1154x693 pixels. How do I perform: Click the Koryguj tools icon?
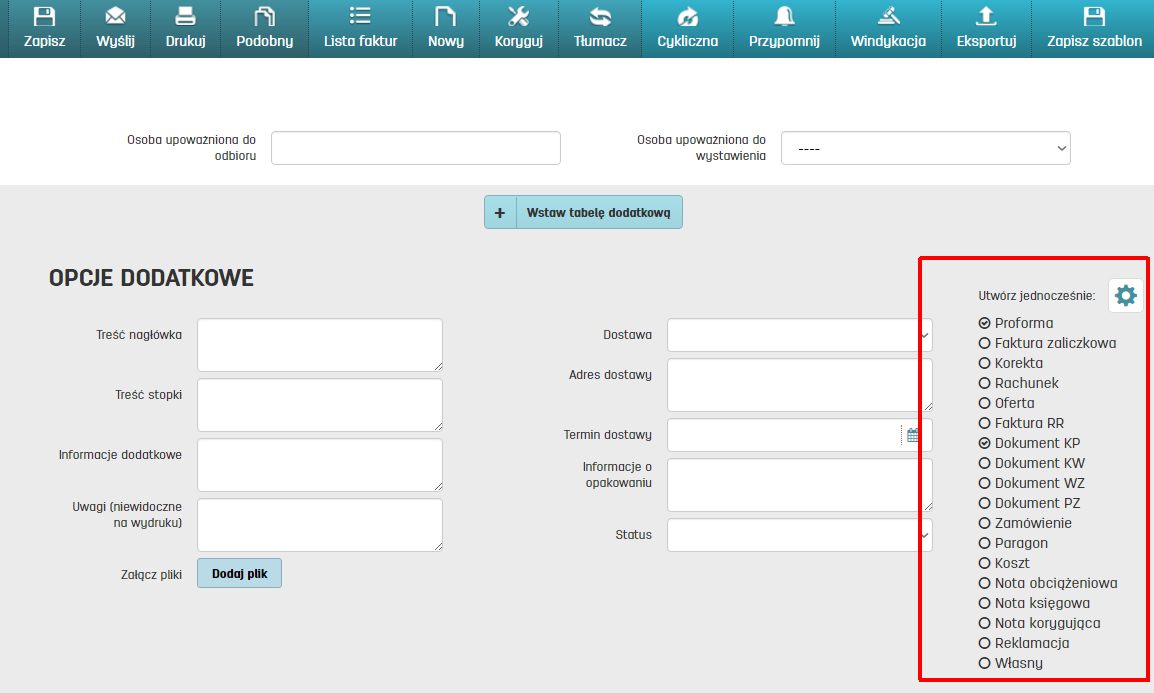pyautogui.click(x=517, y=17)
